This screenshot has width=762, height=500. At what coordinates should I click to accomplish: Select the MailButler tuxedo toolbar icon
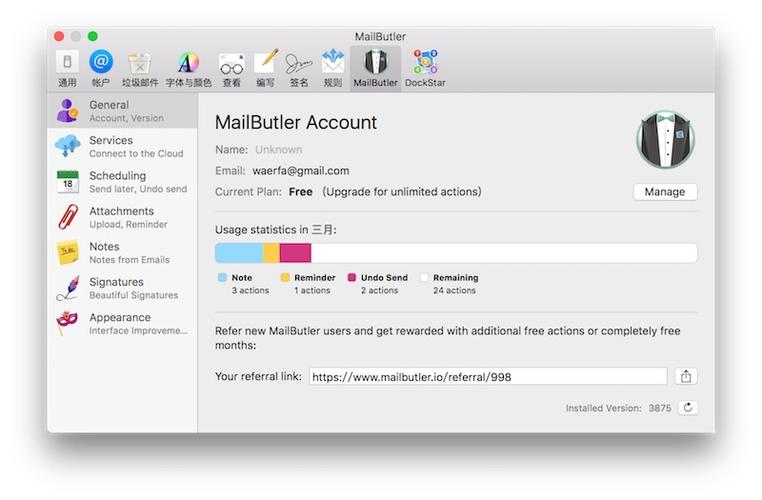(x=375, y=62)
